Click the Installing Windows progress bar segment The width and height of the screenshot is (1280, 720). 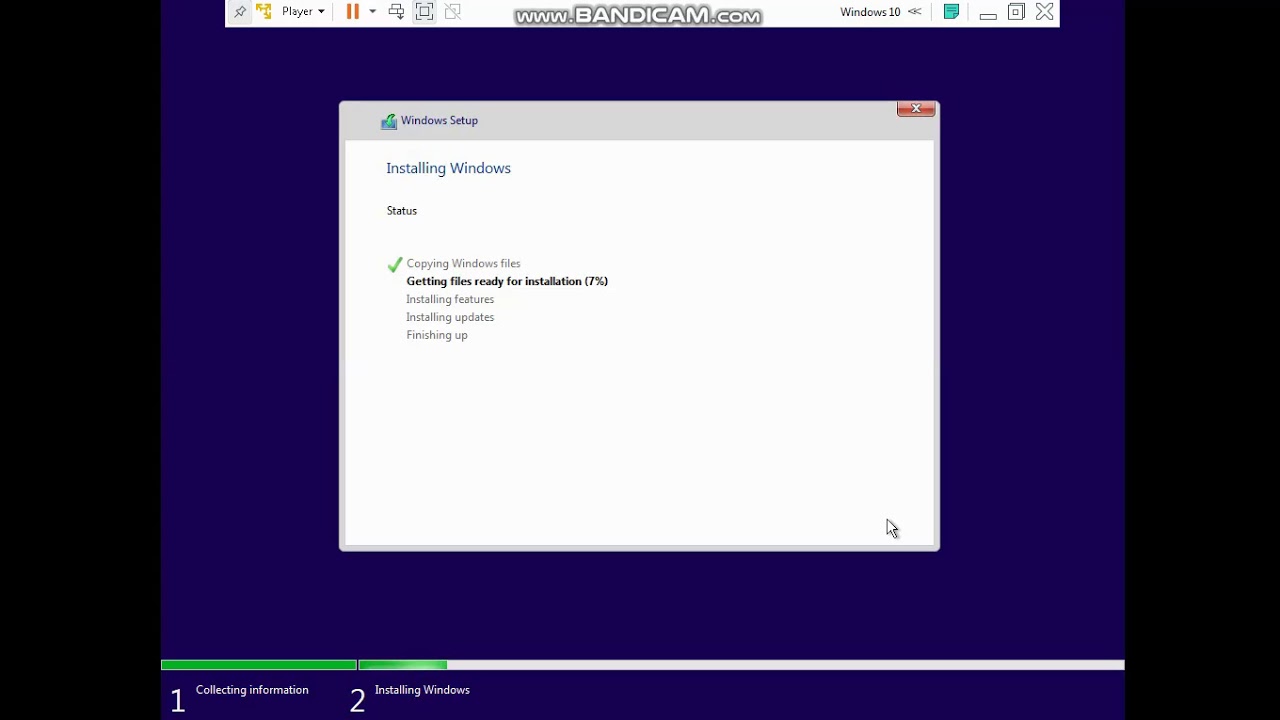[741, 665]
